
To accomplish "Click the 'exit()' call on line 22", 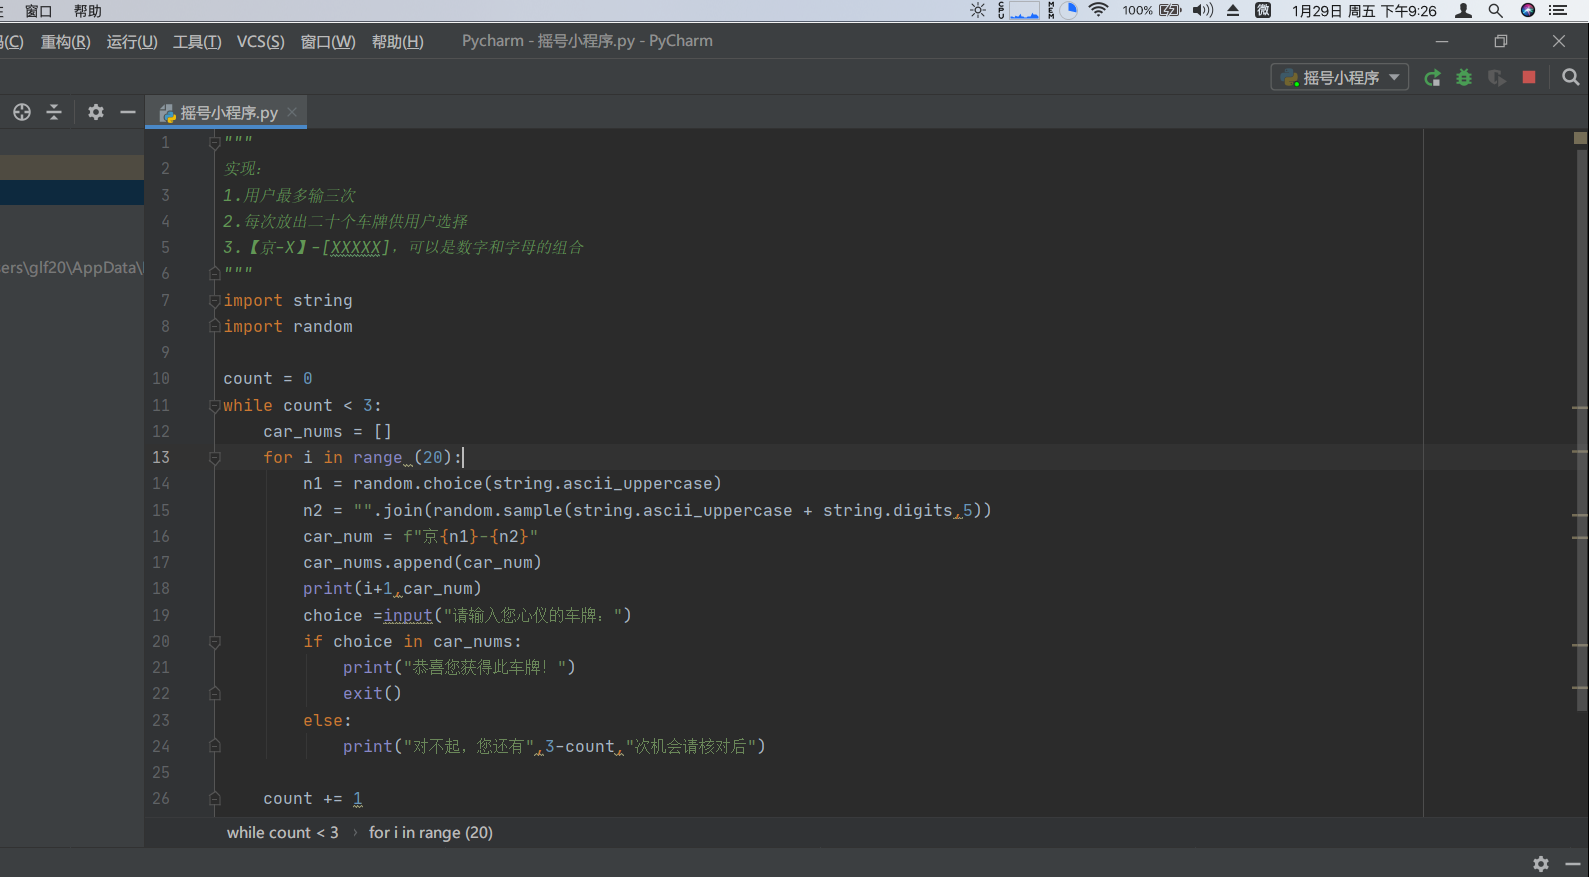I will click(372, 693).
